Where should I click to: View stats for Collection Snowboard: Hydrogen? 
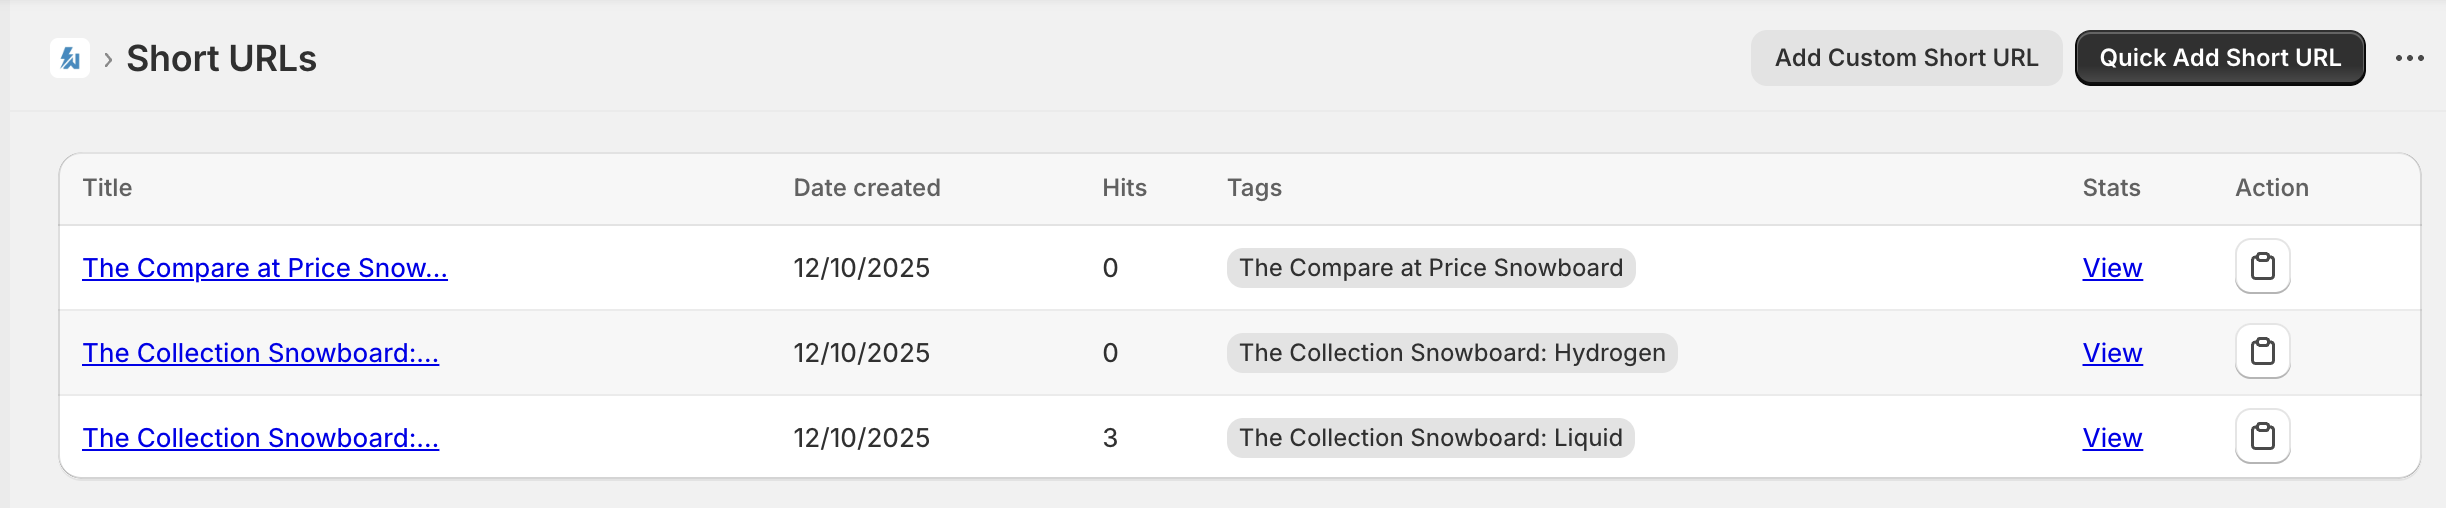click(2112, 353)
